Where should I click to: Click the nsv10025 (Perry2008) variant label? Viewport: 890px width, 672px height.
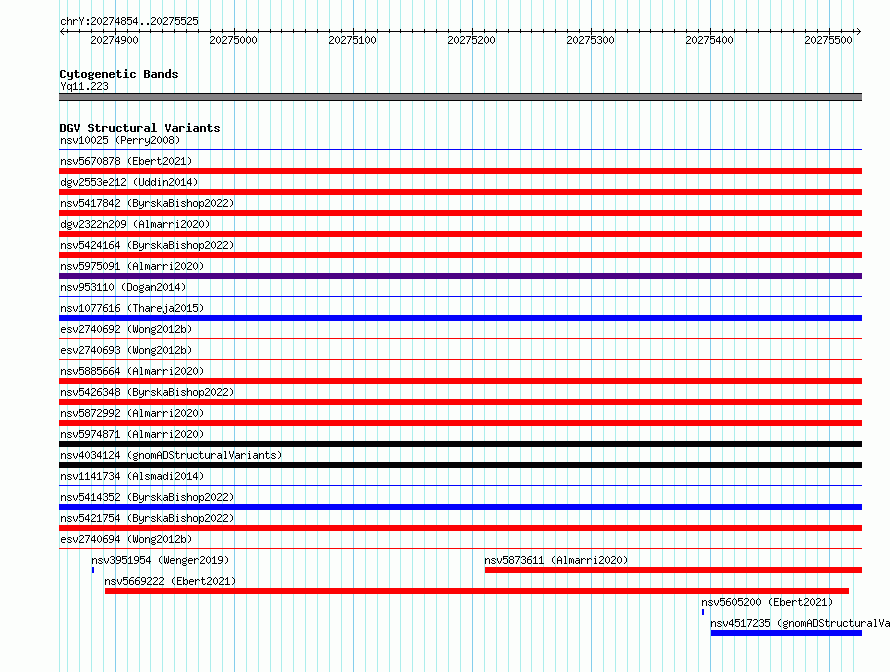[120, 140]
